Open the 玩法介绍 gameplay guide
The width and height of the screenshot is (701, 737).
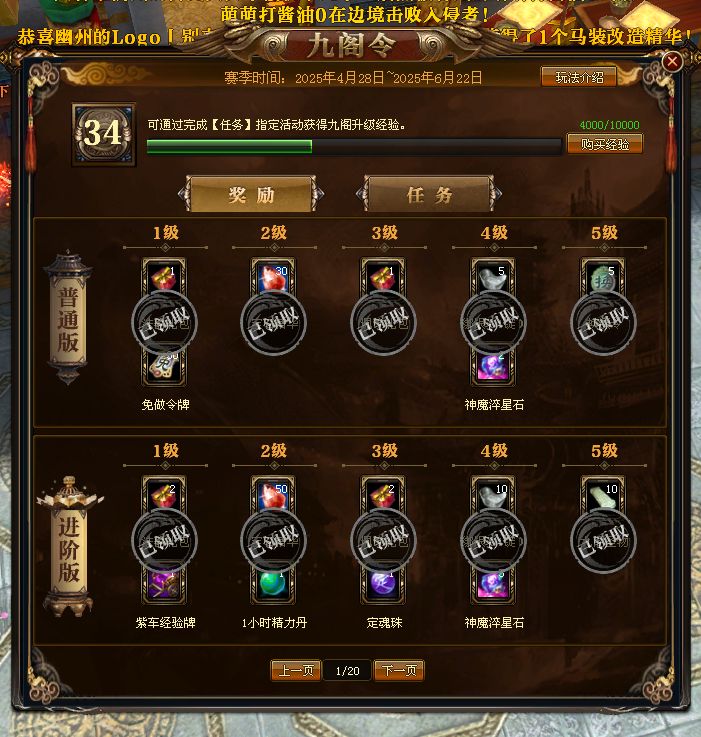pos(579,77)
